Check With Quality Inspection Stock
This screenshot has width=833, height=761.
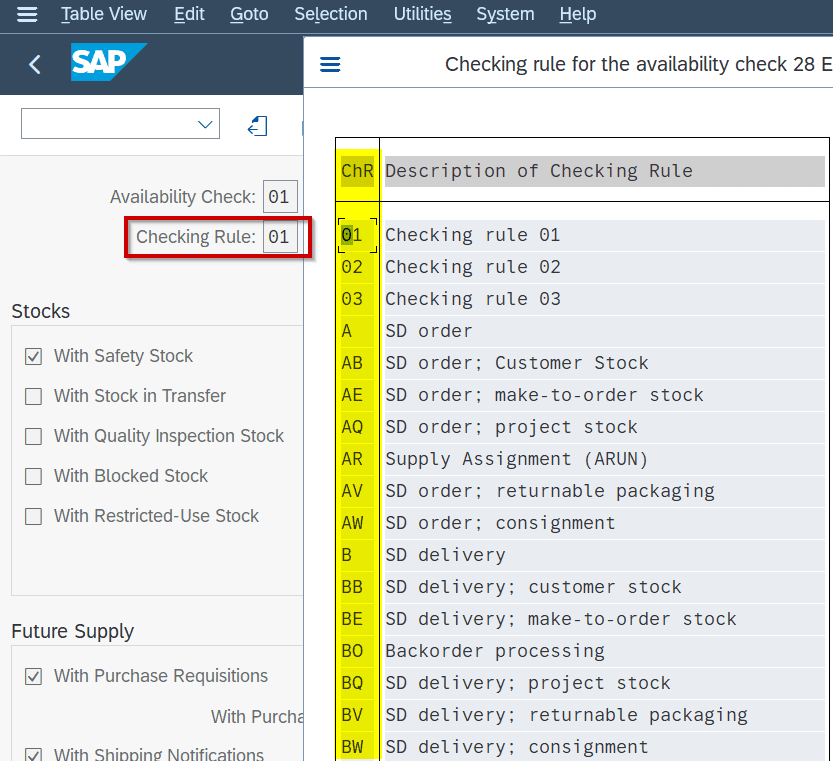pyautogui.click(x=33, y=436)
